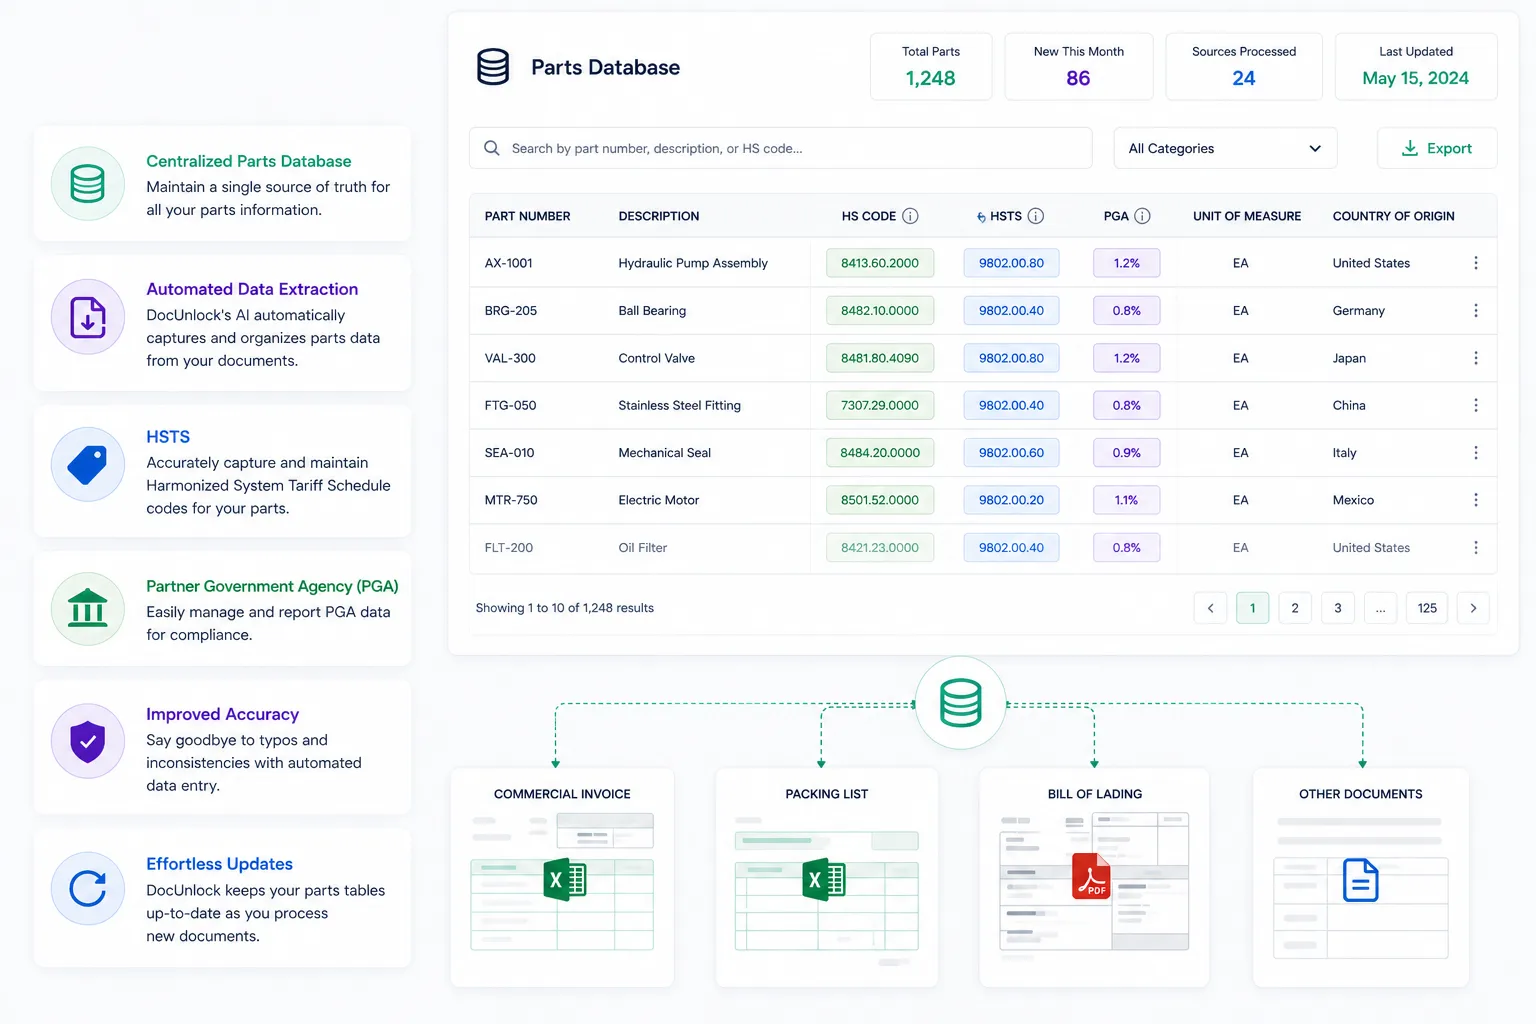Click the Parts Database header icon

[493, 67]
